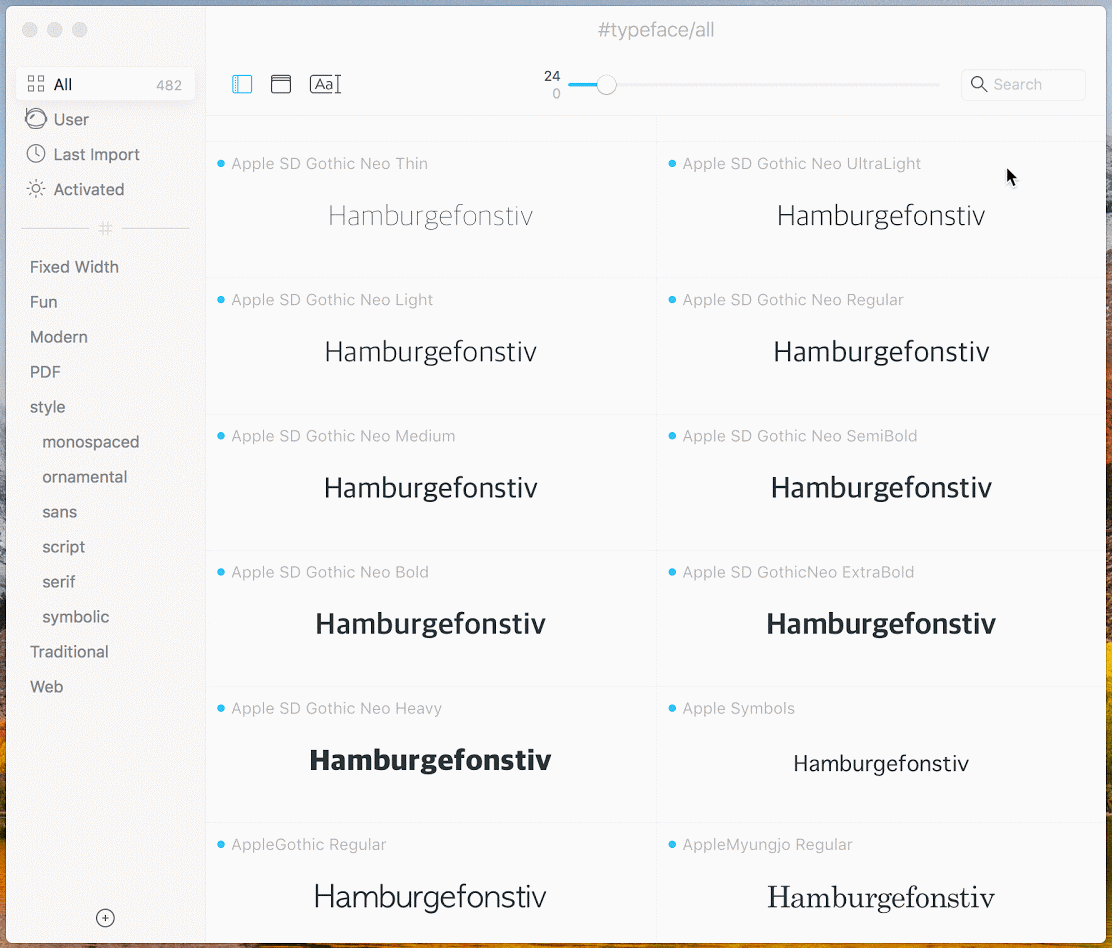
Task: Select the Traditional tag
Action: click(70, 652)
